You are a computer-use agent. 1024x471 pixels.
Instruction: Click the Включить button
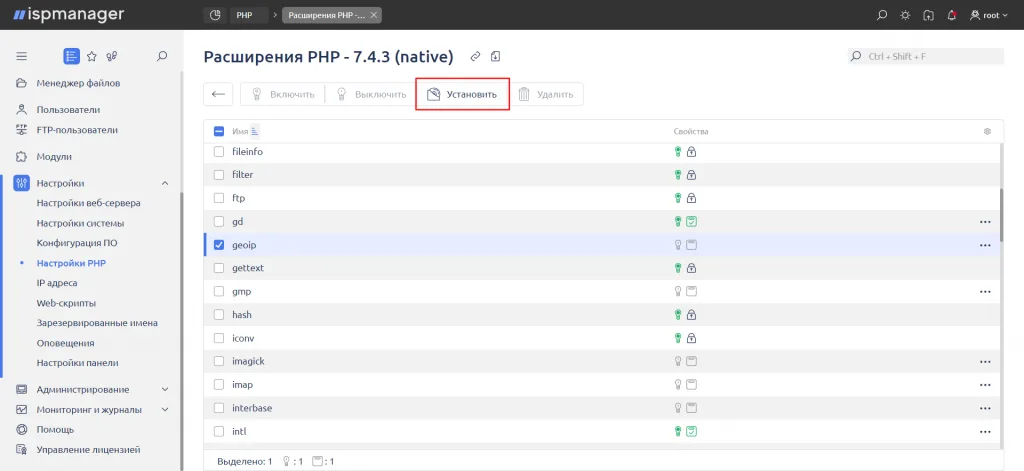(283, 94)
